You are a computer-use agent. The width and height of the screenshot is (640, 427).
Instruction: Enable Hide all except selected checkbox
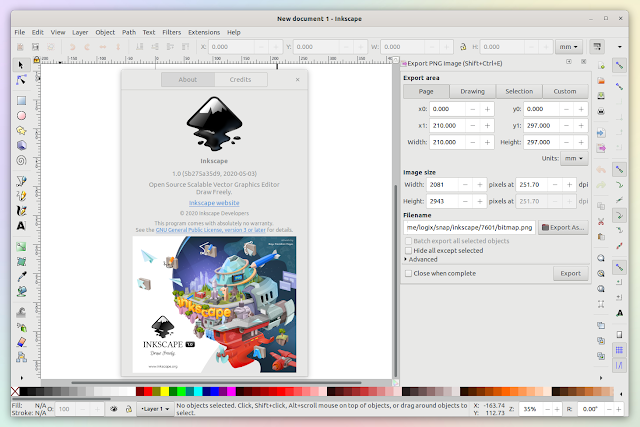[408, 250]
